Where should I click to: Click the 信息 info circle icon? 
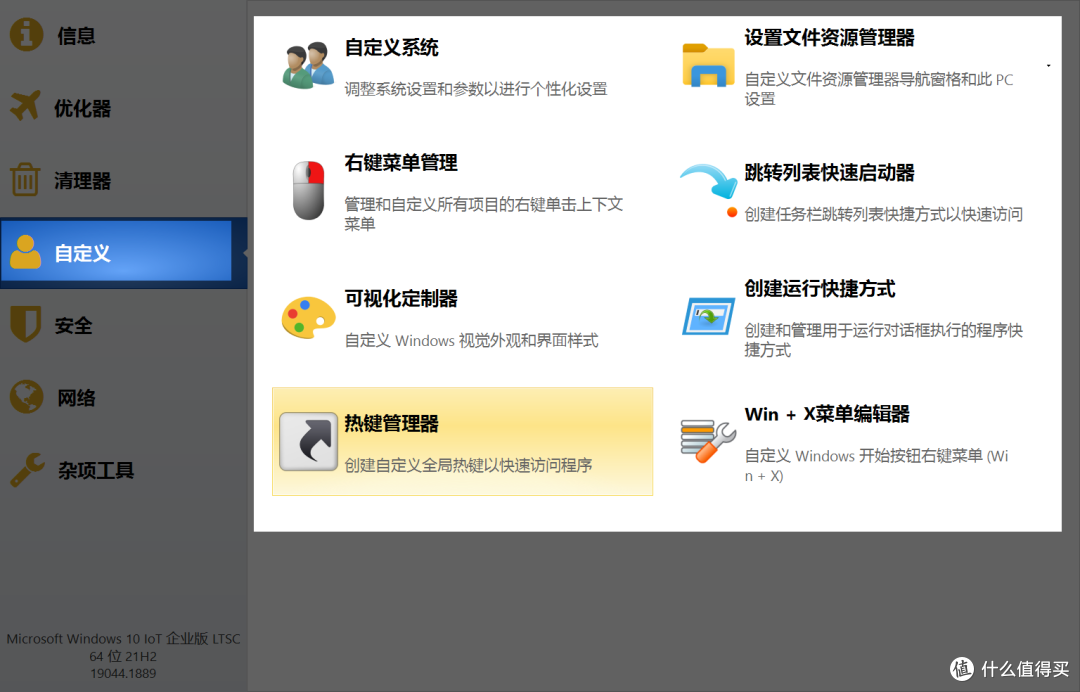point(26,34)
